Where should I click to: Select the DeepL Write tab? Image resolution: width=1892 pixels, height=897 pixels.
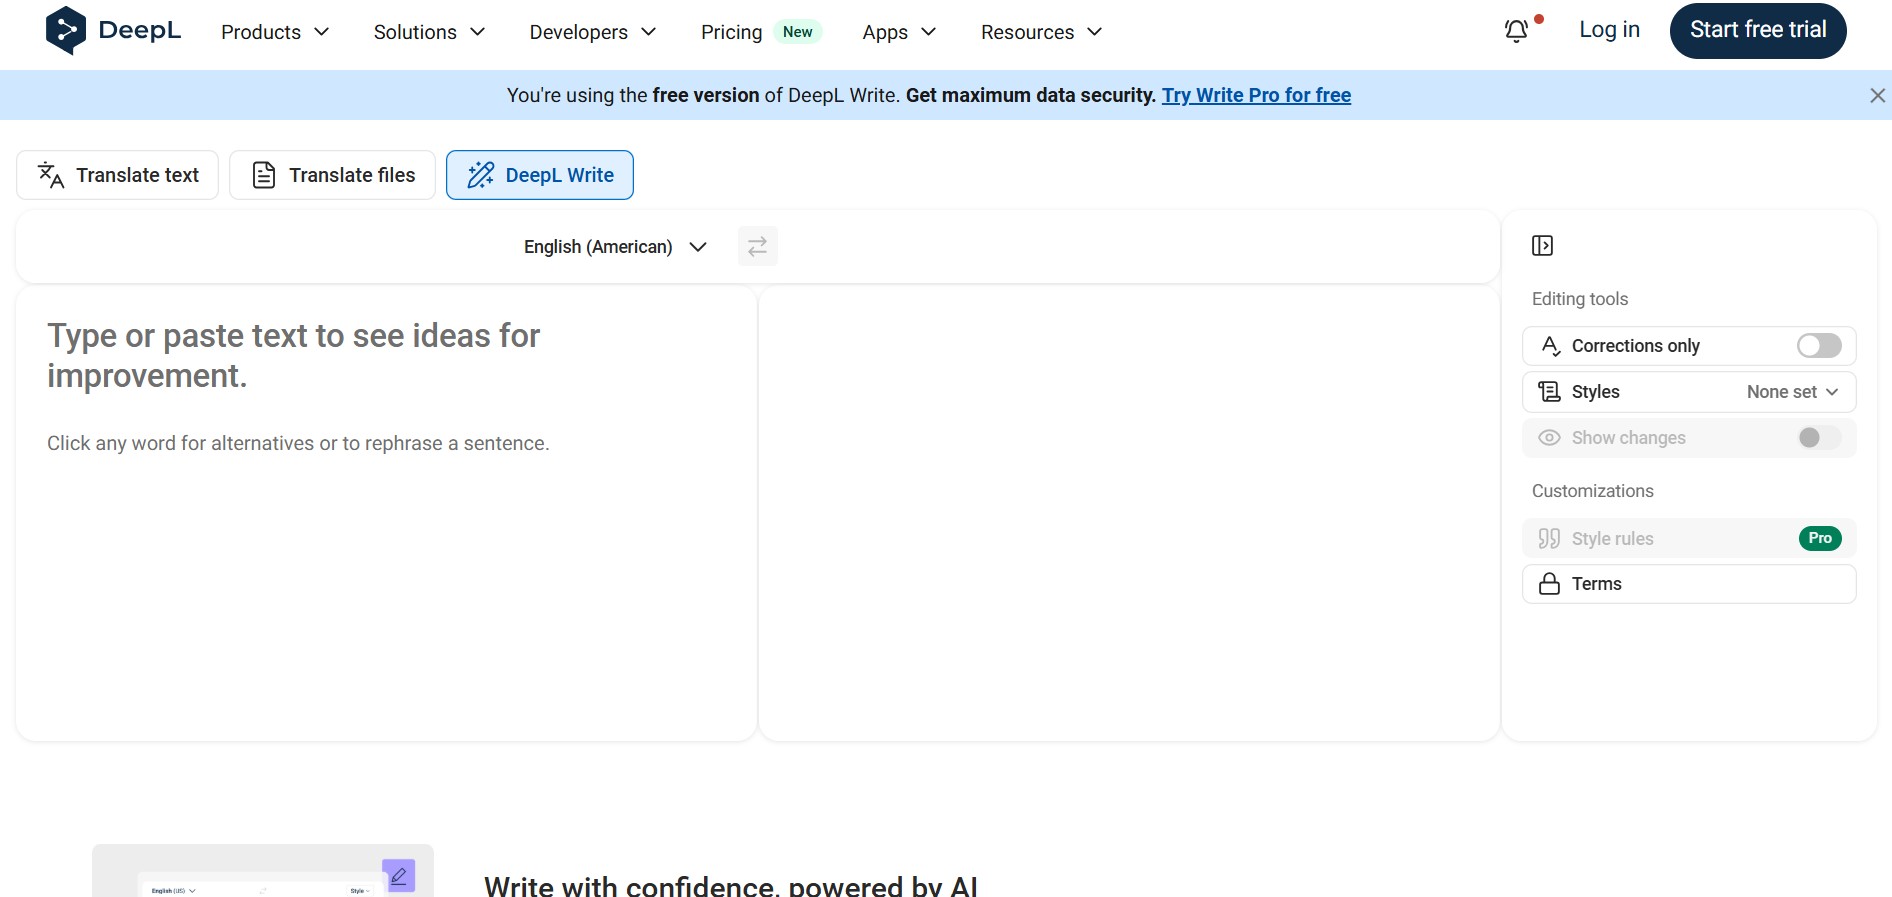click(x=540, y=175)
